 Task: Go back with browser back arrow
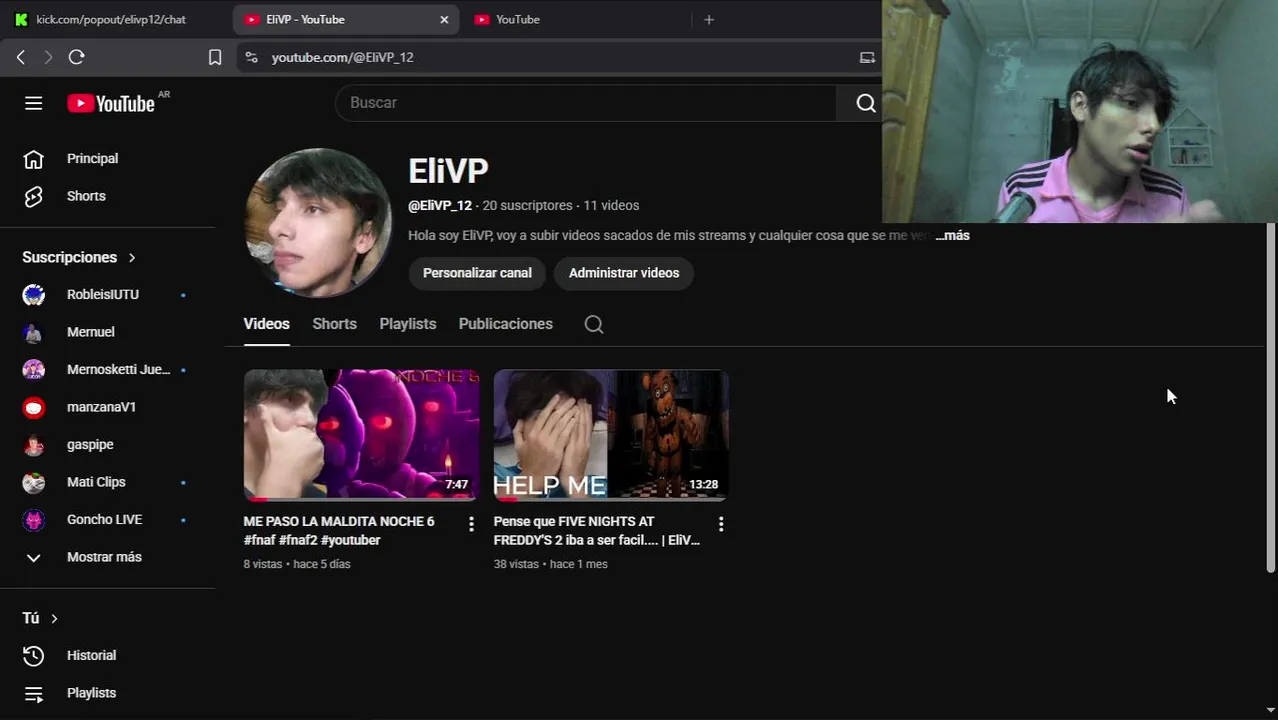coord(21,57)
